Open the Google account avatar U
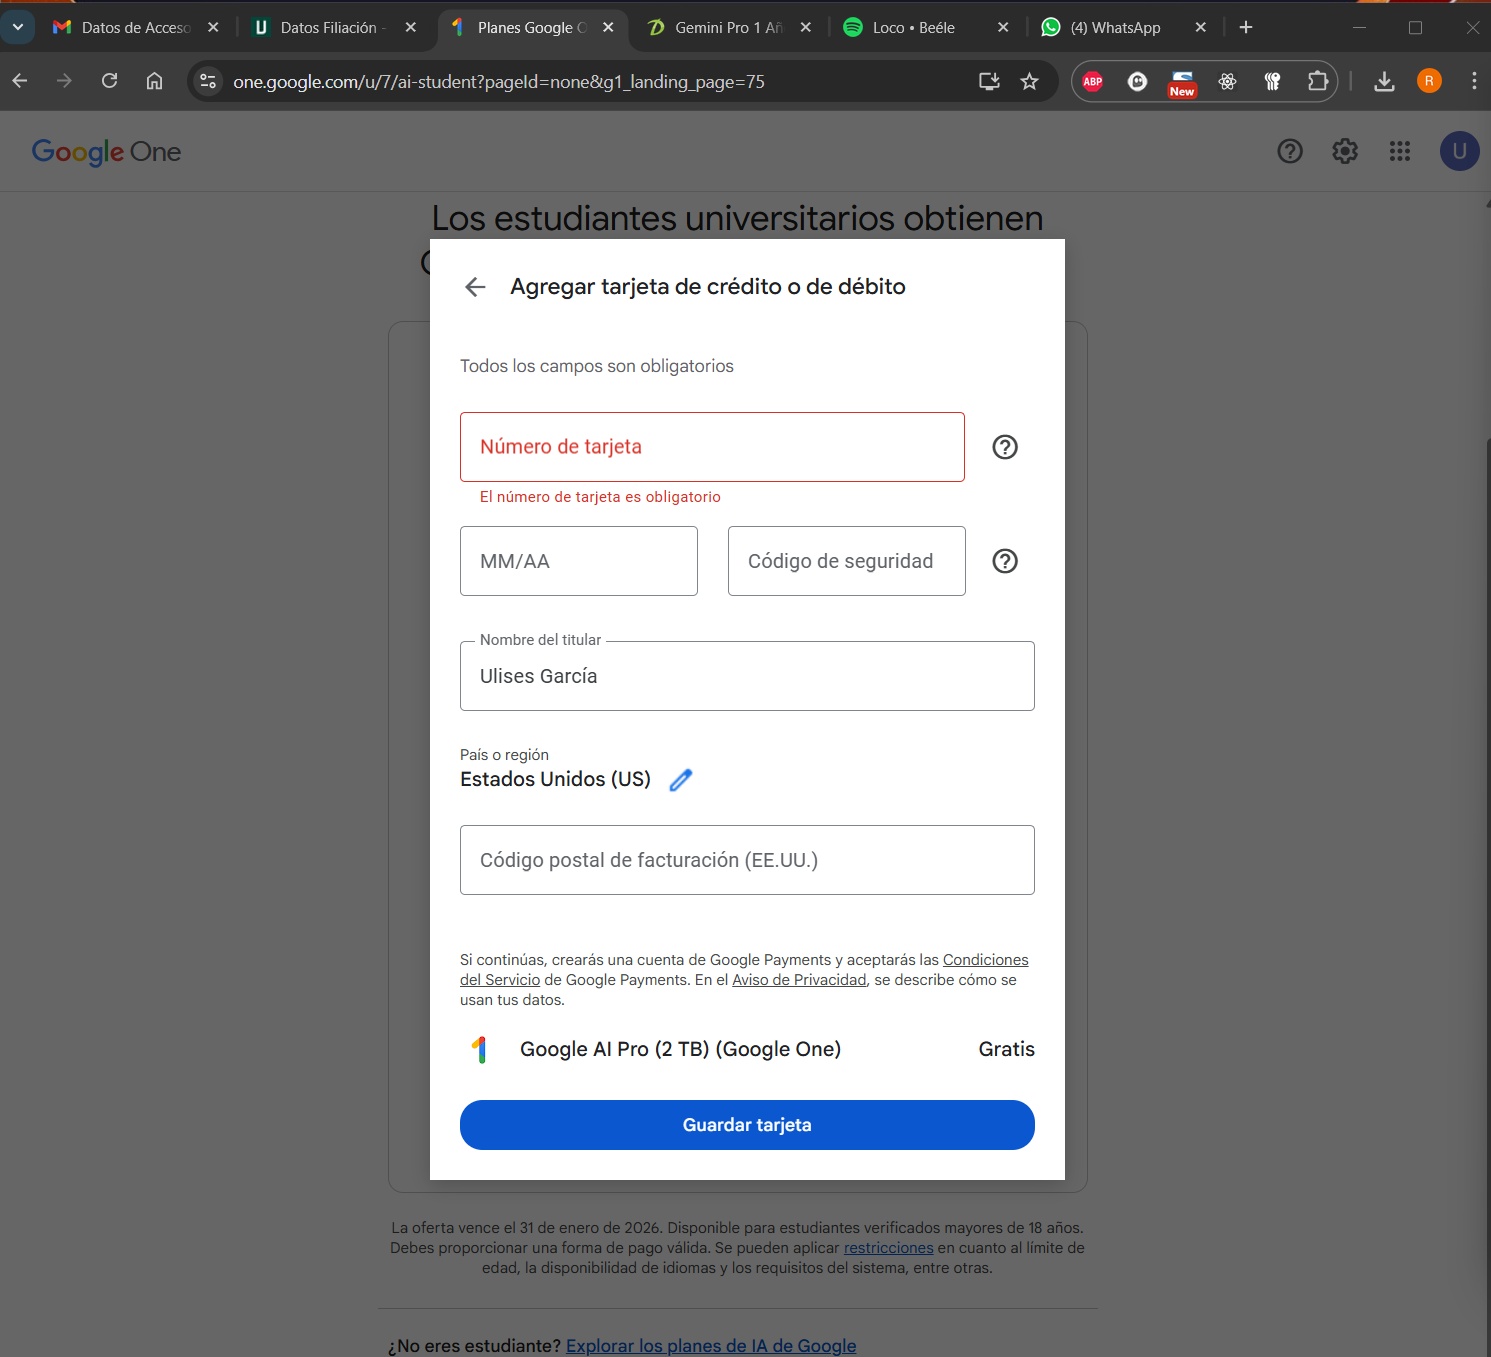 point(1458,151)
